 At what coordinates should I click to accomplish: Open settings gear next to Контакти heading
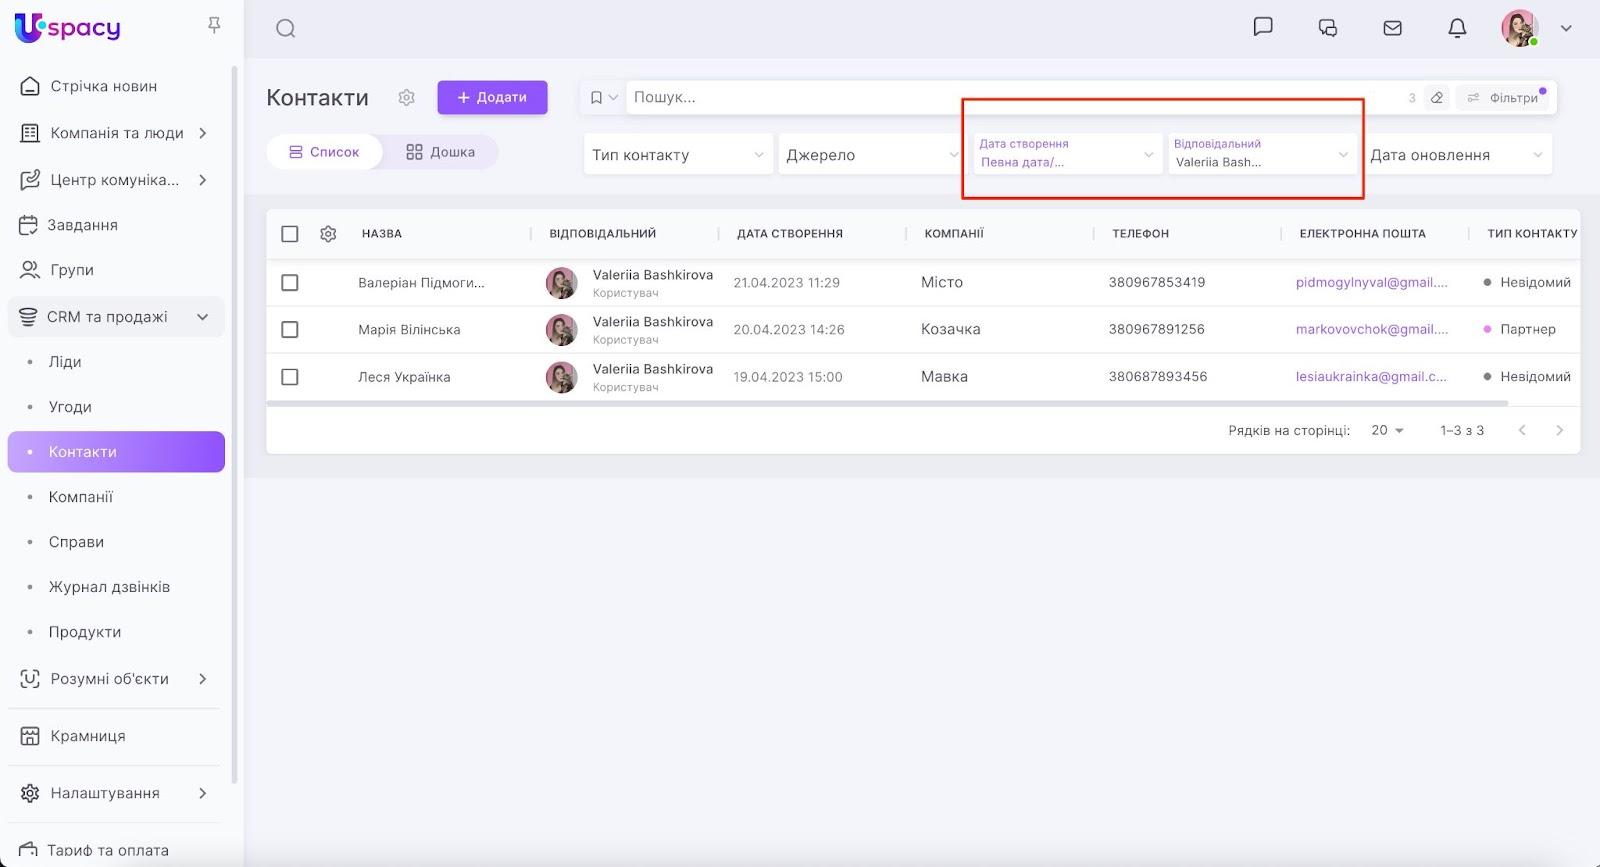pyautogui.click(x=406, y=97)
